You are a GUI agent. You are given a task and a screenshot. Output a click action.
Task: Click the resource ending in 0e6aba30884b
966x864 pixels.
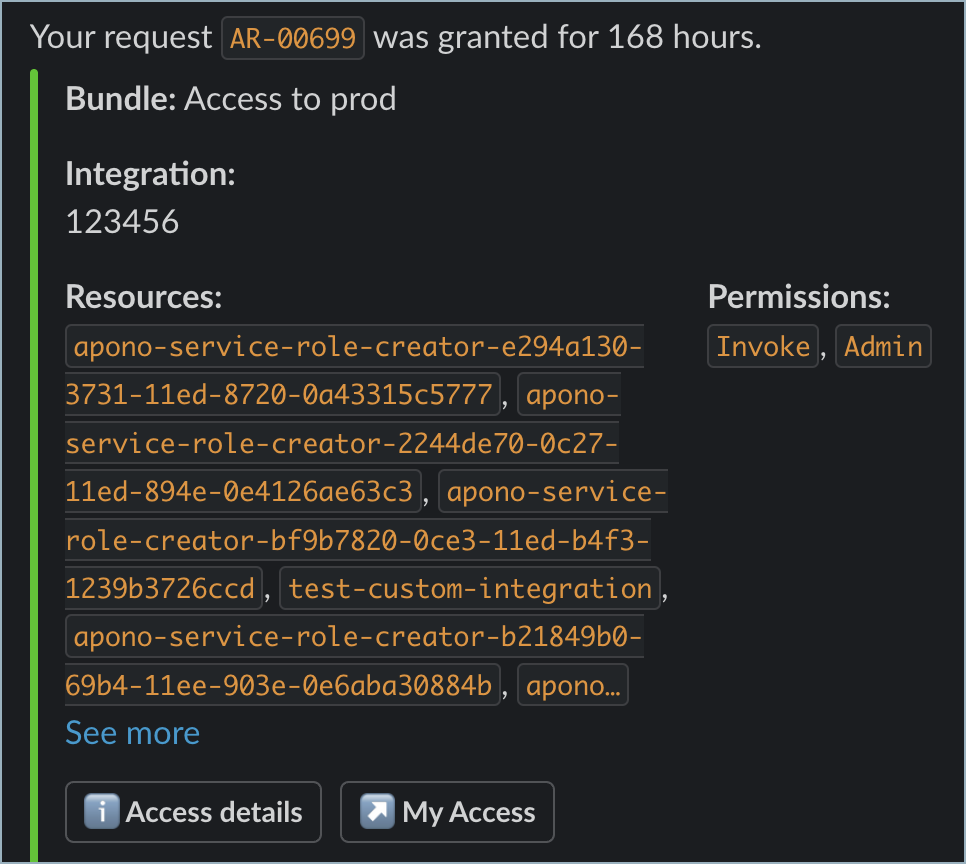pos(282,686)
